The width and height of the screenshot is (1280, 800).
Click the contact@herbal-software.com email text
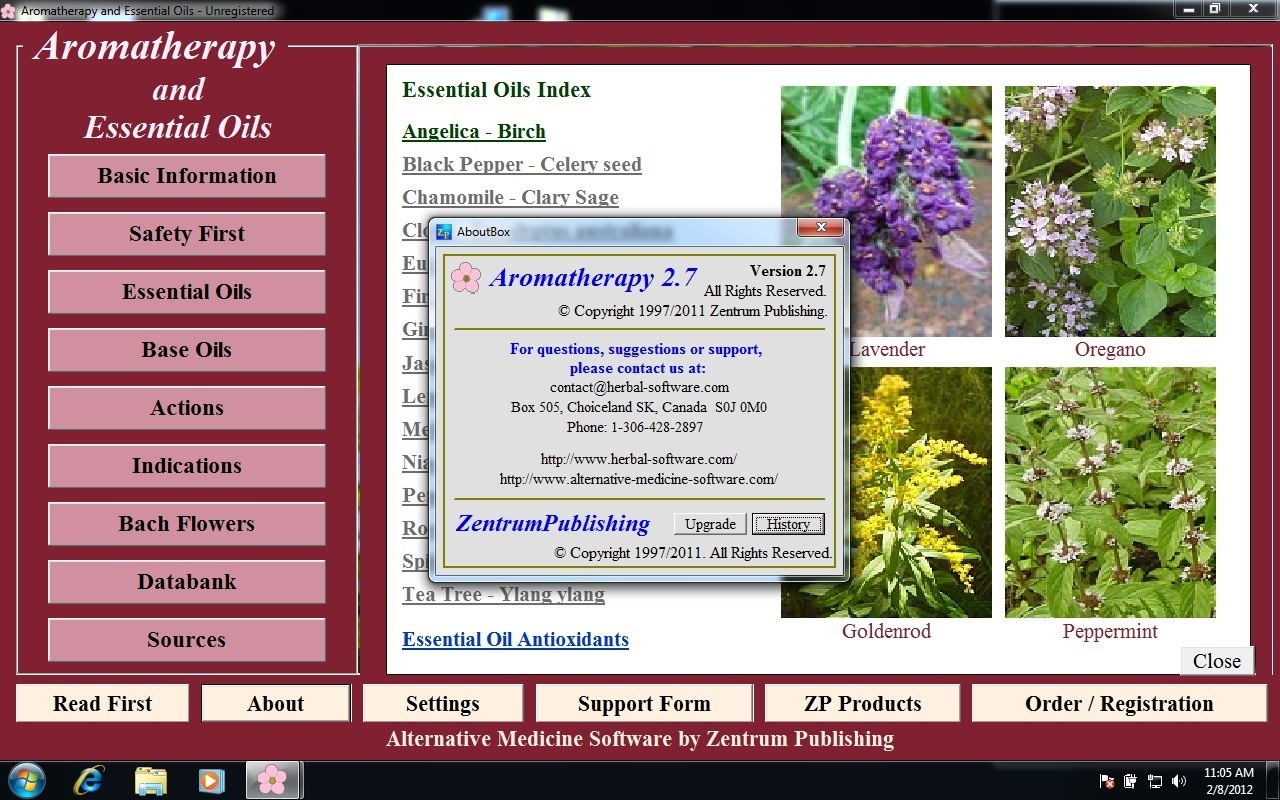pyautogui.click(x=639, y=387)
